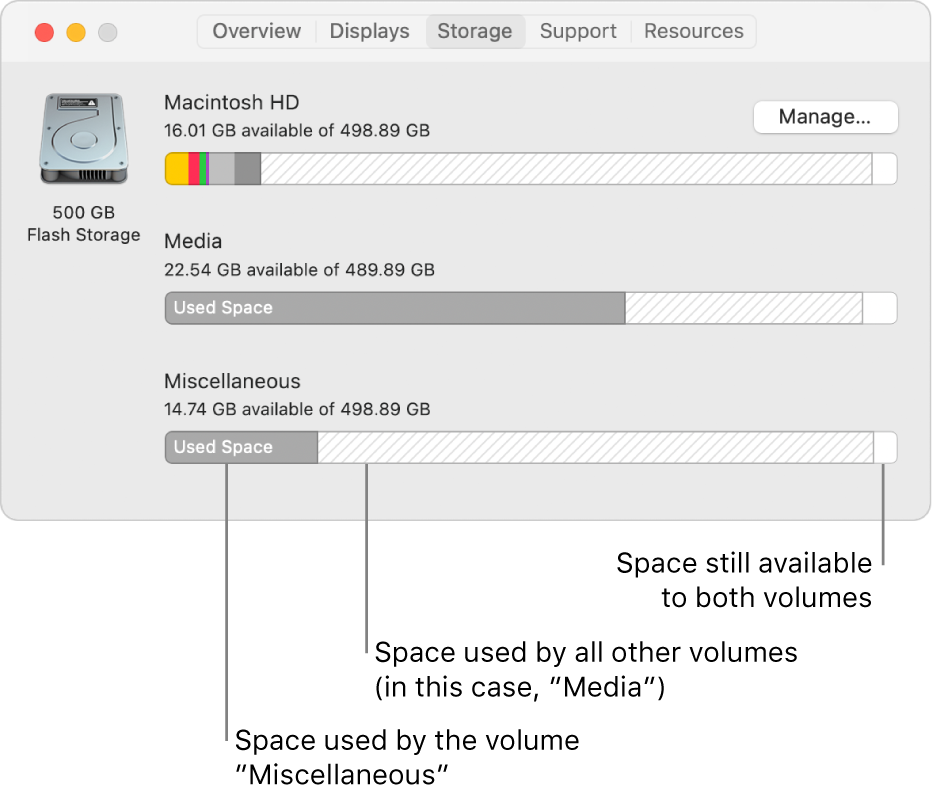This screenshot has height=798, width=934.
Task: Click the Macintosh HD volume name
Action: point(231,102)
